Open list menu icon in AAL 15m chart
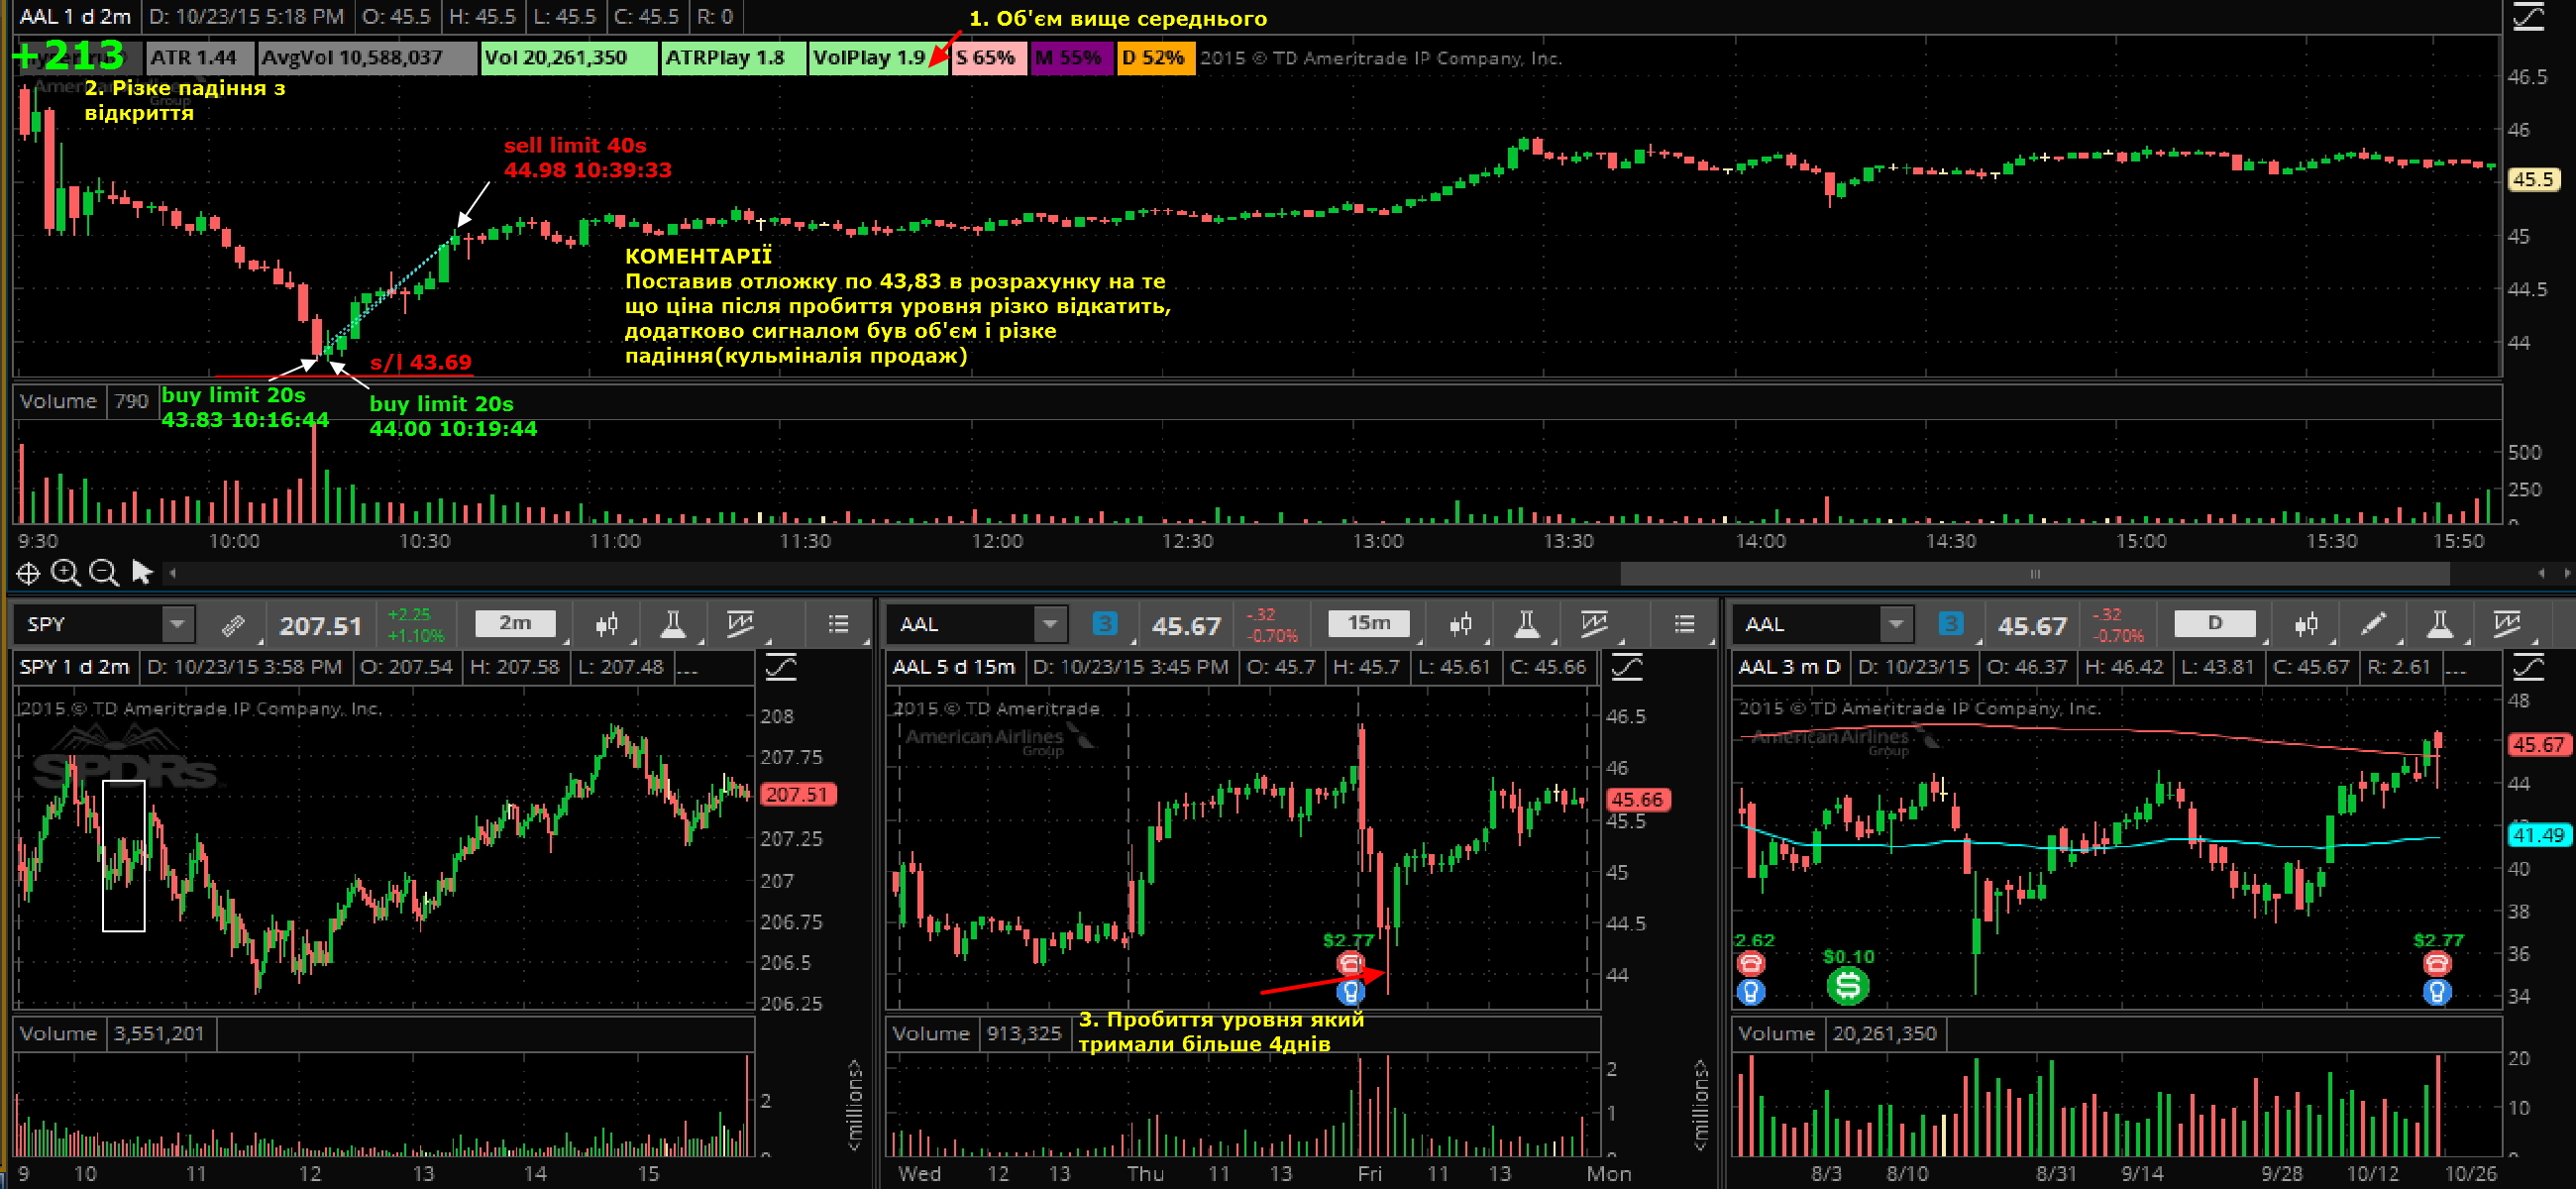Image resolution: width=2576 pixels, height=1189 pixels. click(1684, 625)
